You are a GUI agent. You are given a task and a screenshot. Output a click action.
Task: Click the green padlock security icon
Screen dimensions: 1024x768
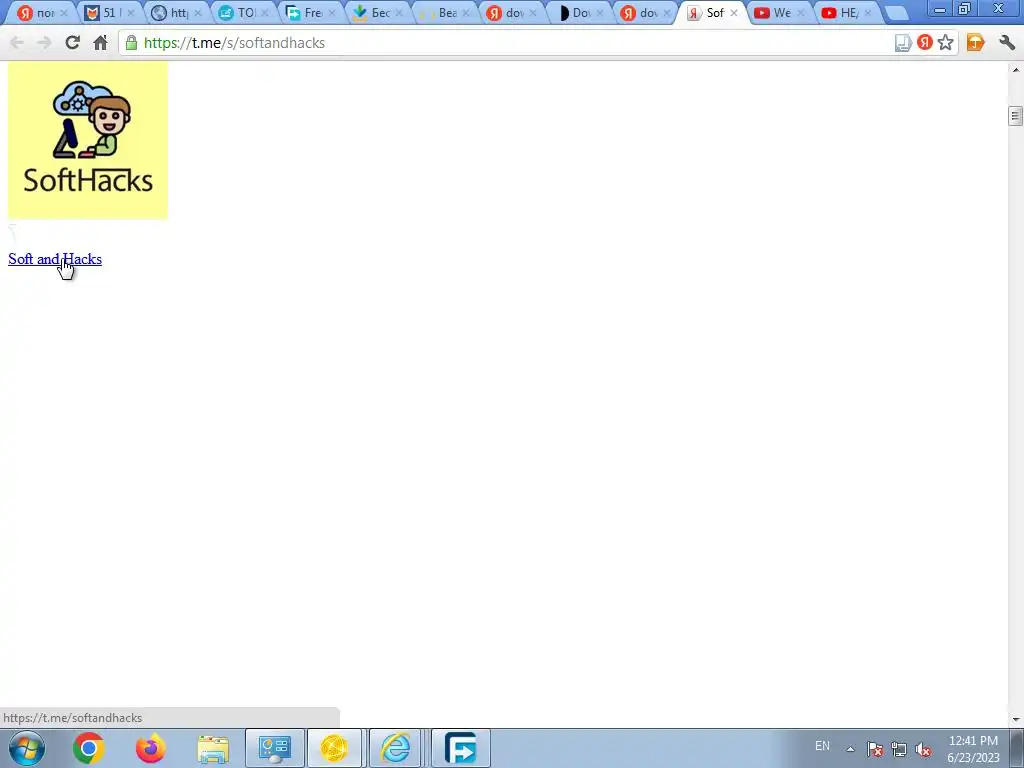point(131,43)
